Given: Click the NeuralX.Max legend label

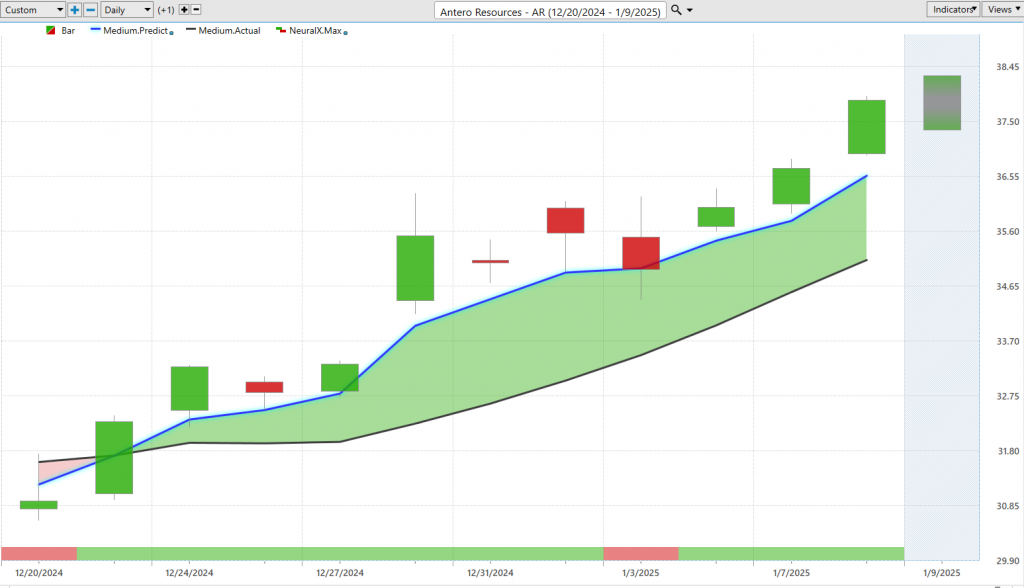Looking at the screenshot, I should pos(315,31).
